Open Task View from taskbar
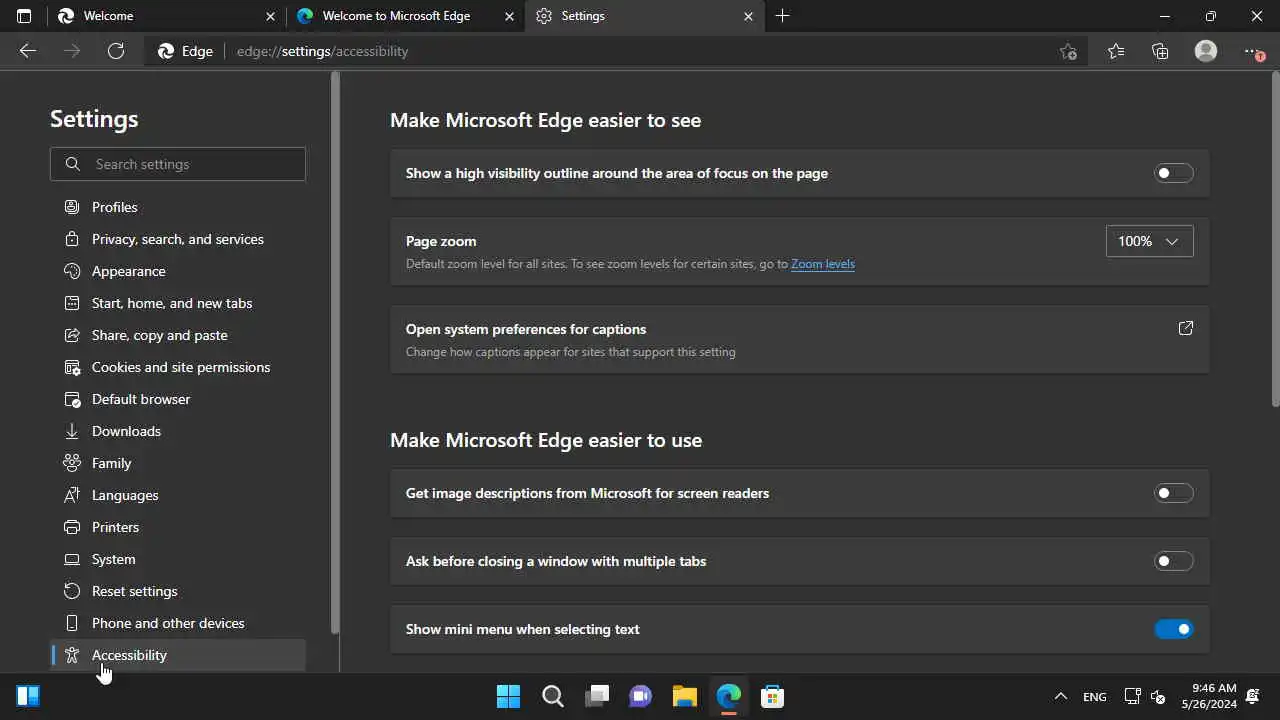 click(x=596, y=696)
